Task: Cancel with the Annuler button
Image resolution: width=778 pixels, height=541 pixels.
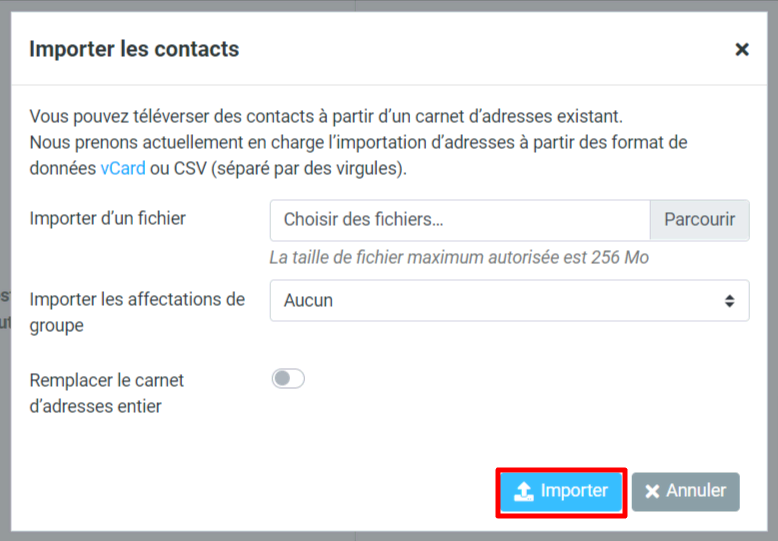Action: coord(686,491)
